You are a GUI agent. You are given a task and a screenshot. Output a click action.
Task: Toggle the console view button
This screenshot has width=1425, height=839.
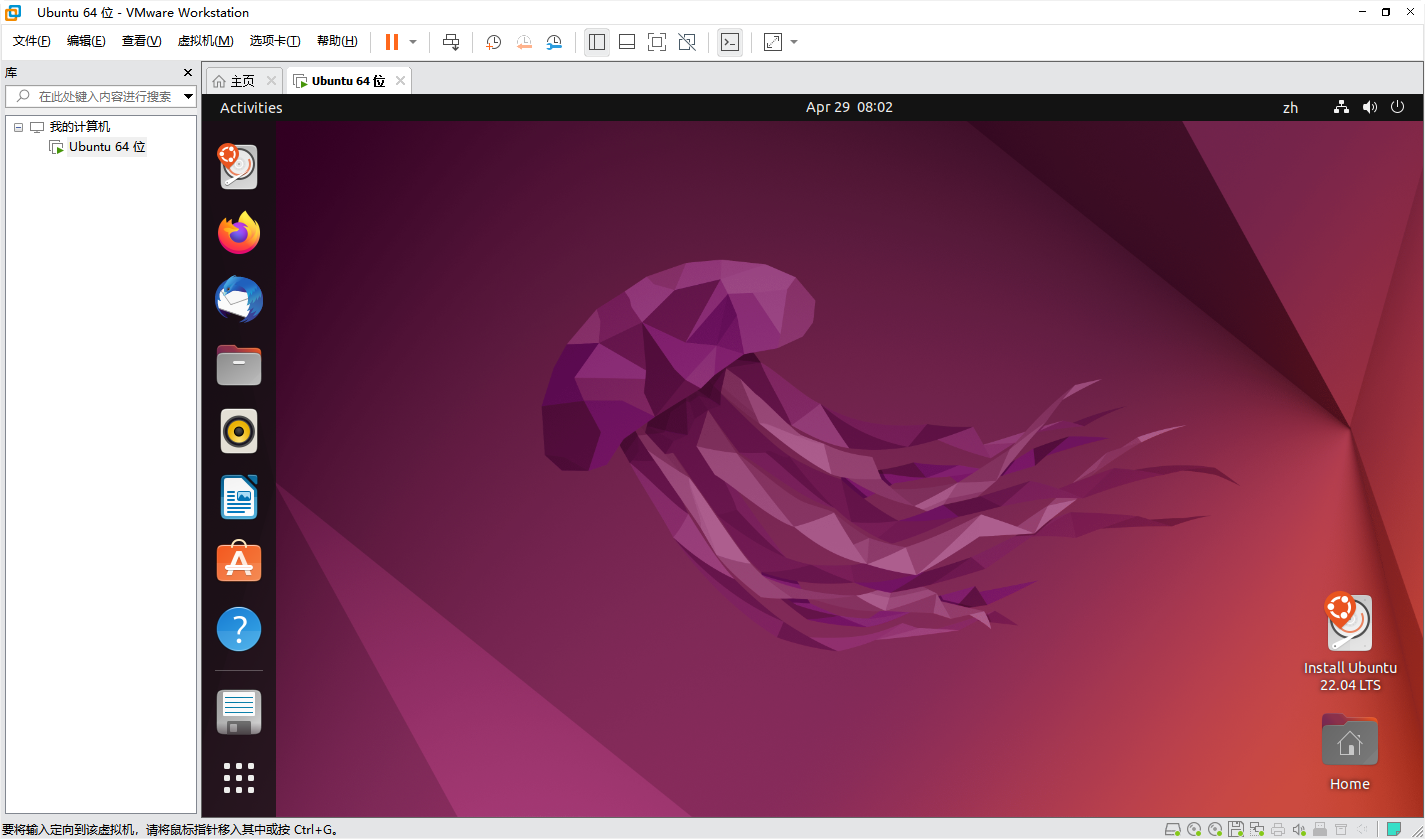pyautogui.click(x=730, y=42)
